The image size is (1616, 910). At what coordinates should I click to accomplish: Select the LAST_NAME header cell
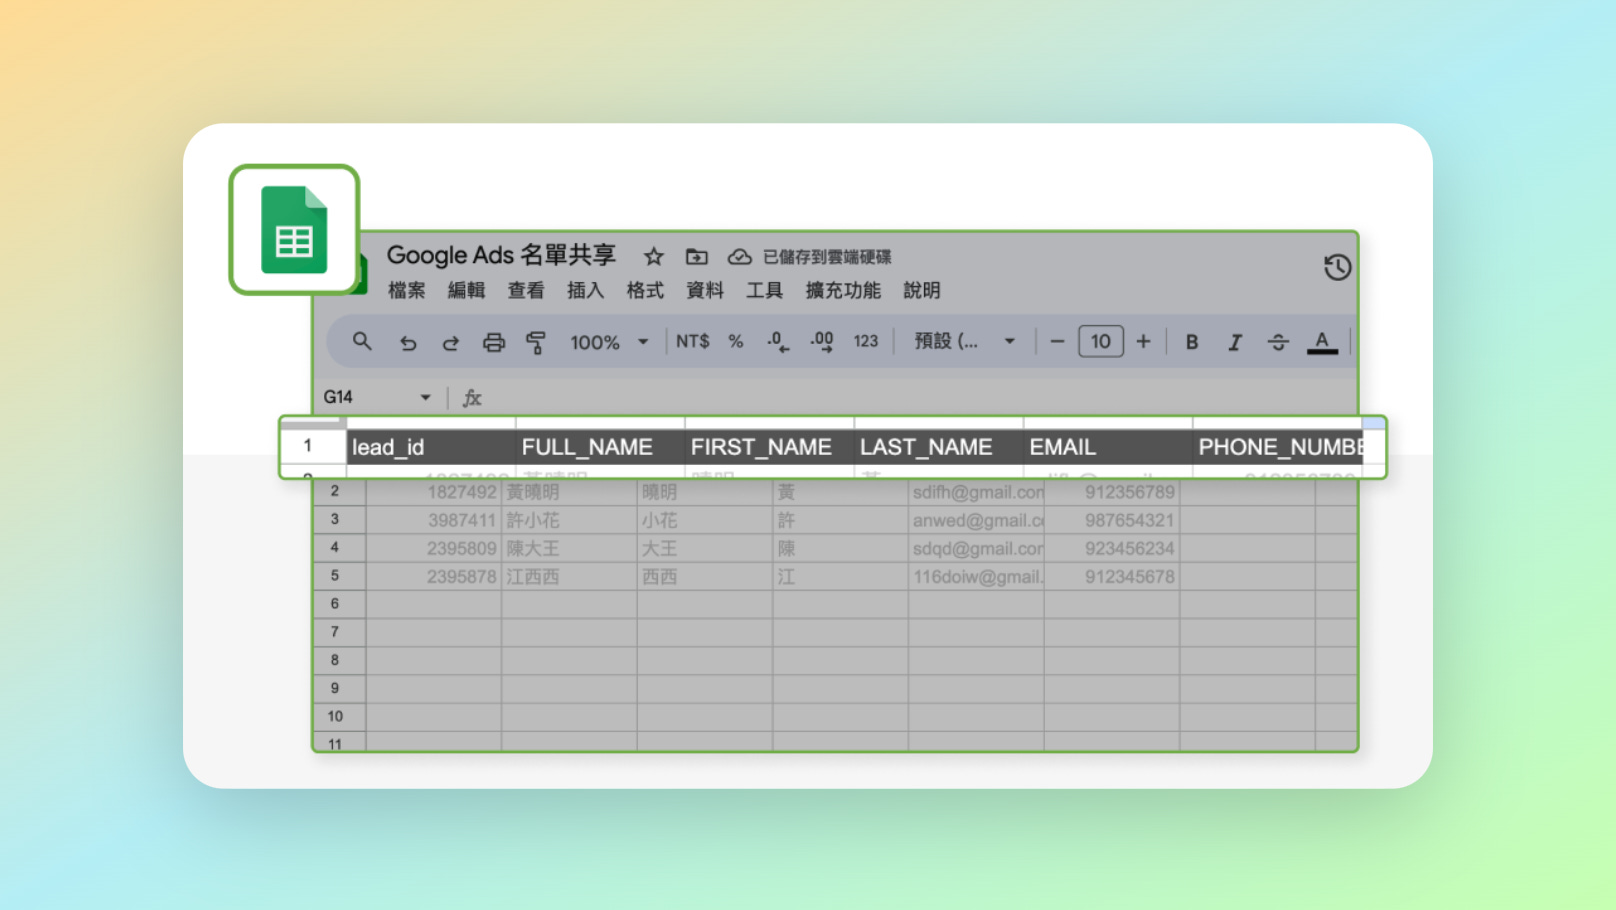click(938, 447)
